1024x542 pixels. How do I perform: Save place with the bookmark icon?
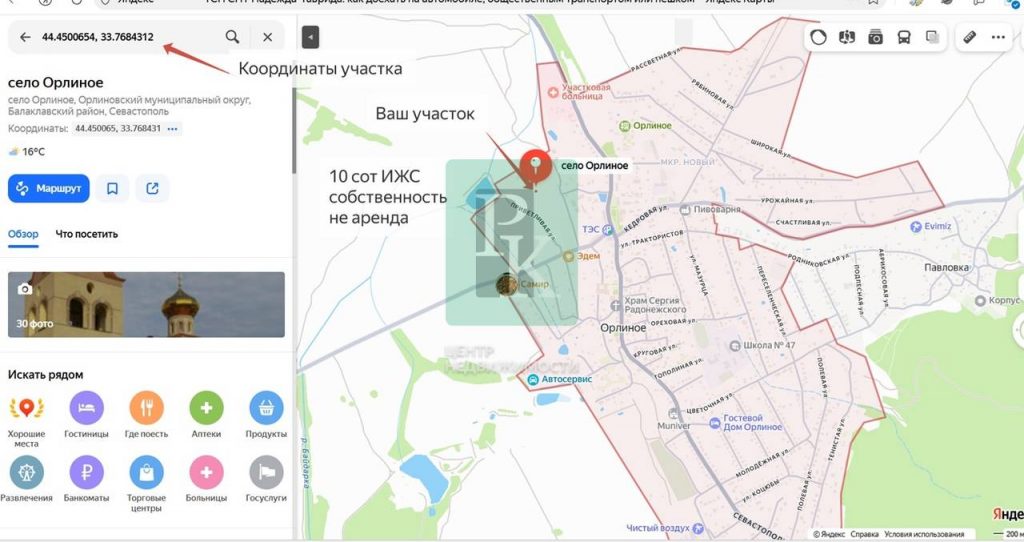(x=113, y=188)
